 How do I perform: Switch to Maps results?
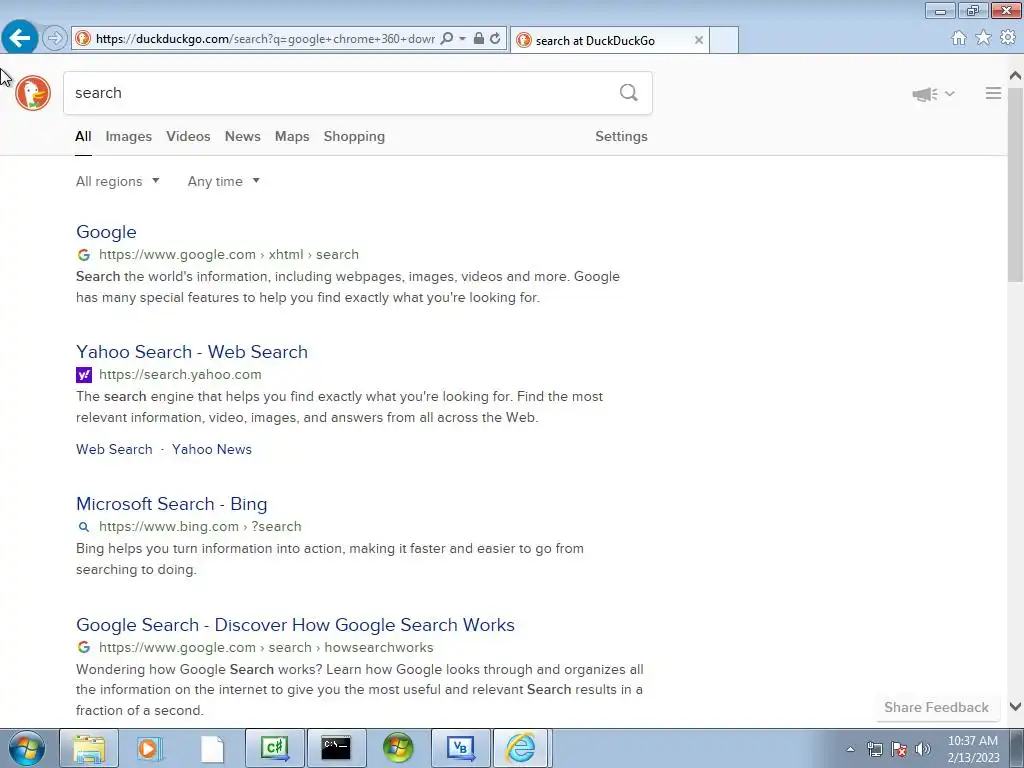point(292,136)
